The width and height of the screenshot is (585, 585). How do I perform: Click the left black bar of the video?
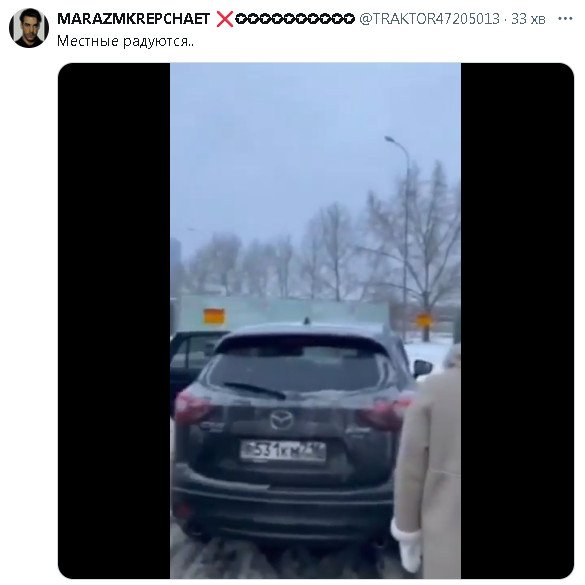tap(114, 321)
